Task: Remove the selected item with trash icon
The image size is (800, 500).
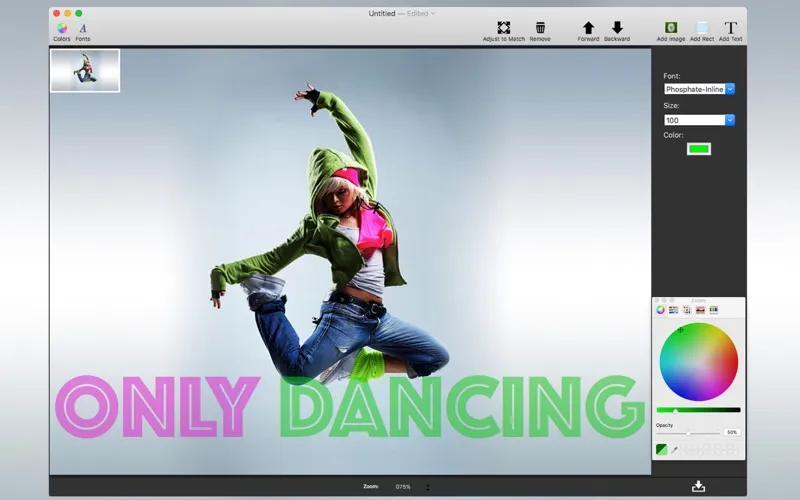Action: (x=540, y=28)
